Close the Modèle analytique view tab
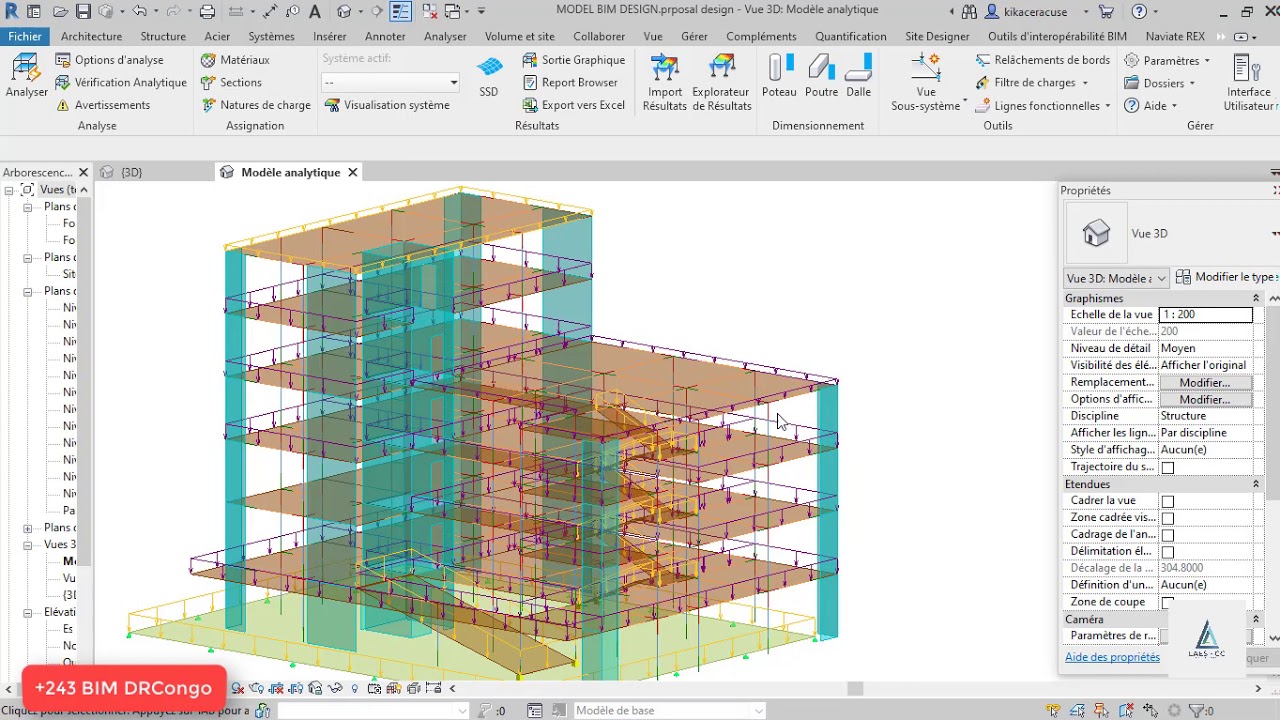1280x720 pixels. 352,172
